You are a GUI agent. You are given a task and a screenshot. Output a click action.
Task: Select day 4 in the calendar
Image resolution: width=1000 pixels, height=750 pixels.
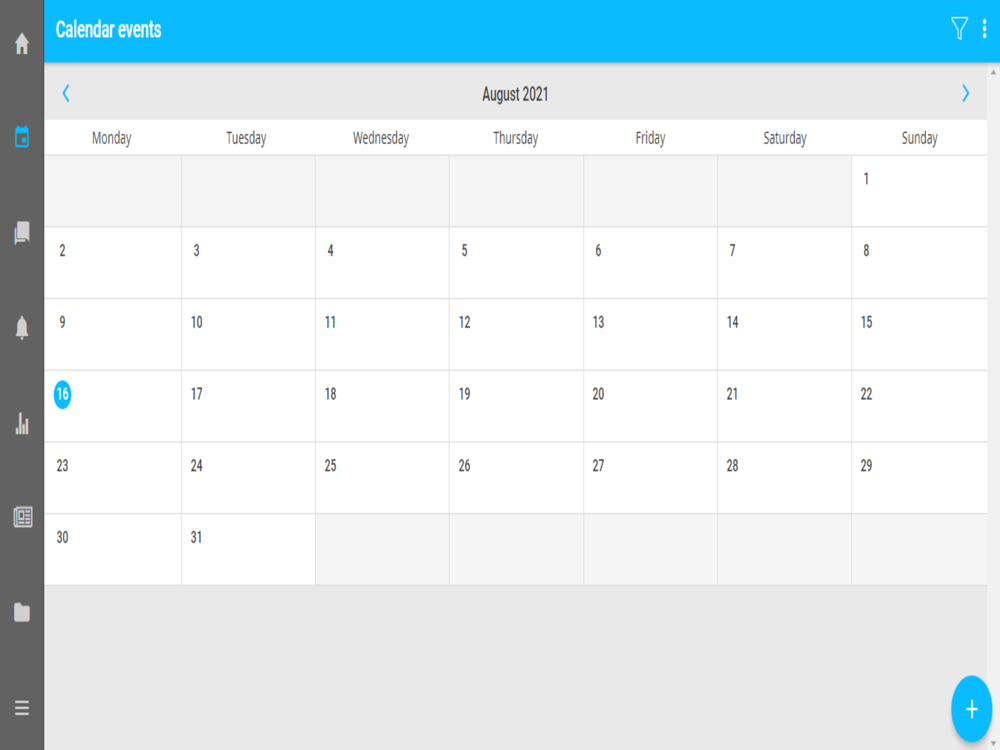coord(382,263)
